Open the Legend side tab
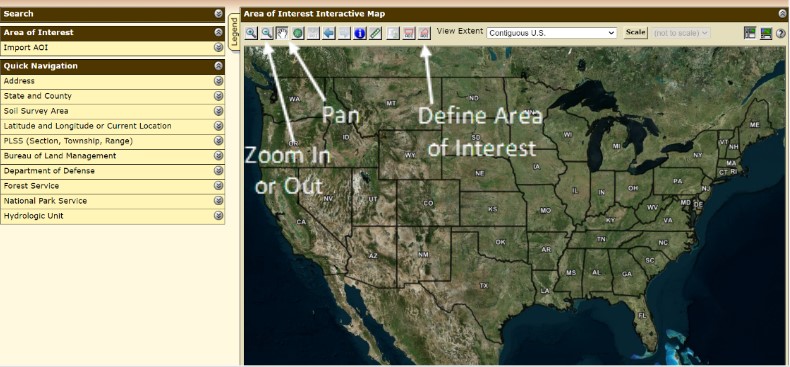The width and height of the screenshot is (790, 367). tap(233, 32)
